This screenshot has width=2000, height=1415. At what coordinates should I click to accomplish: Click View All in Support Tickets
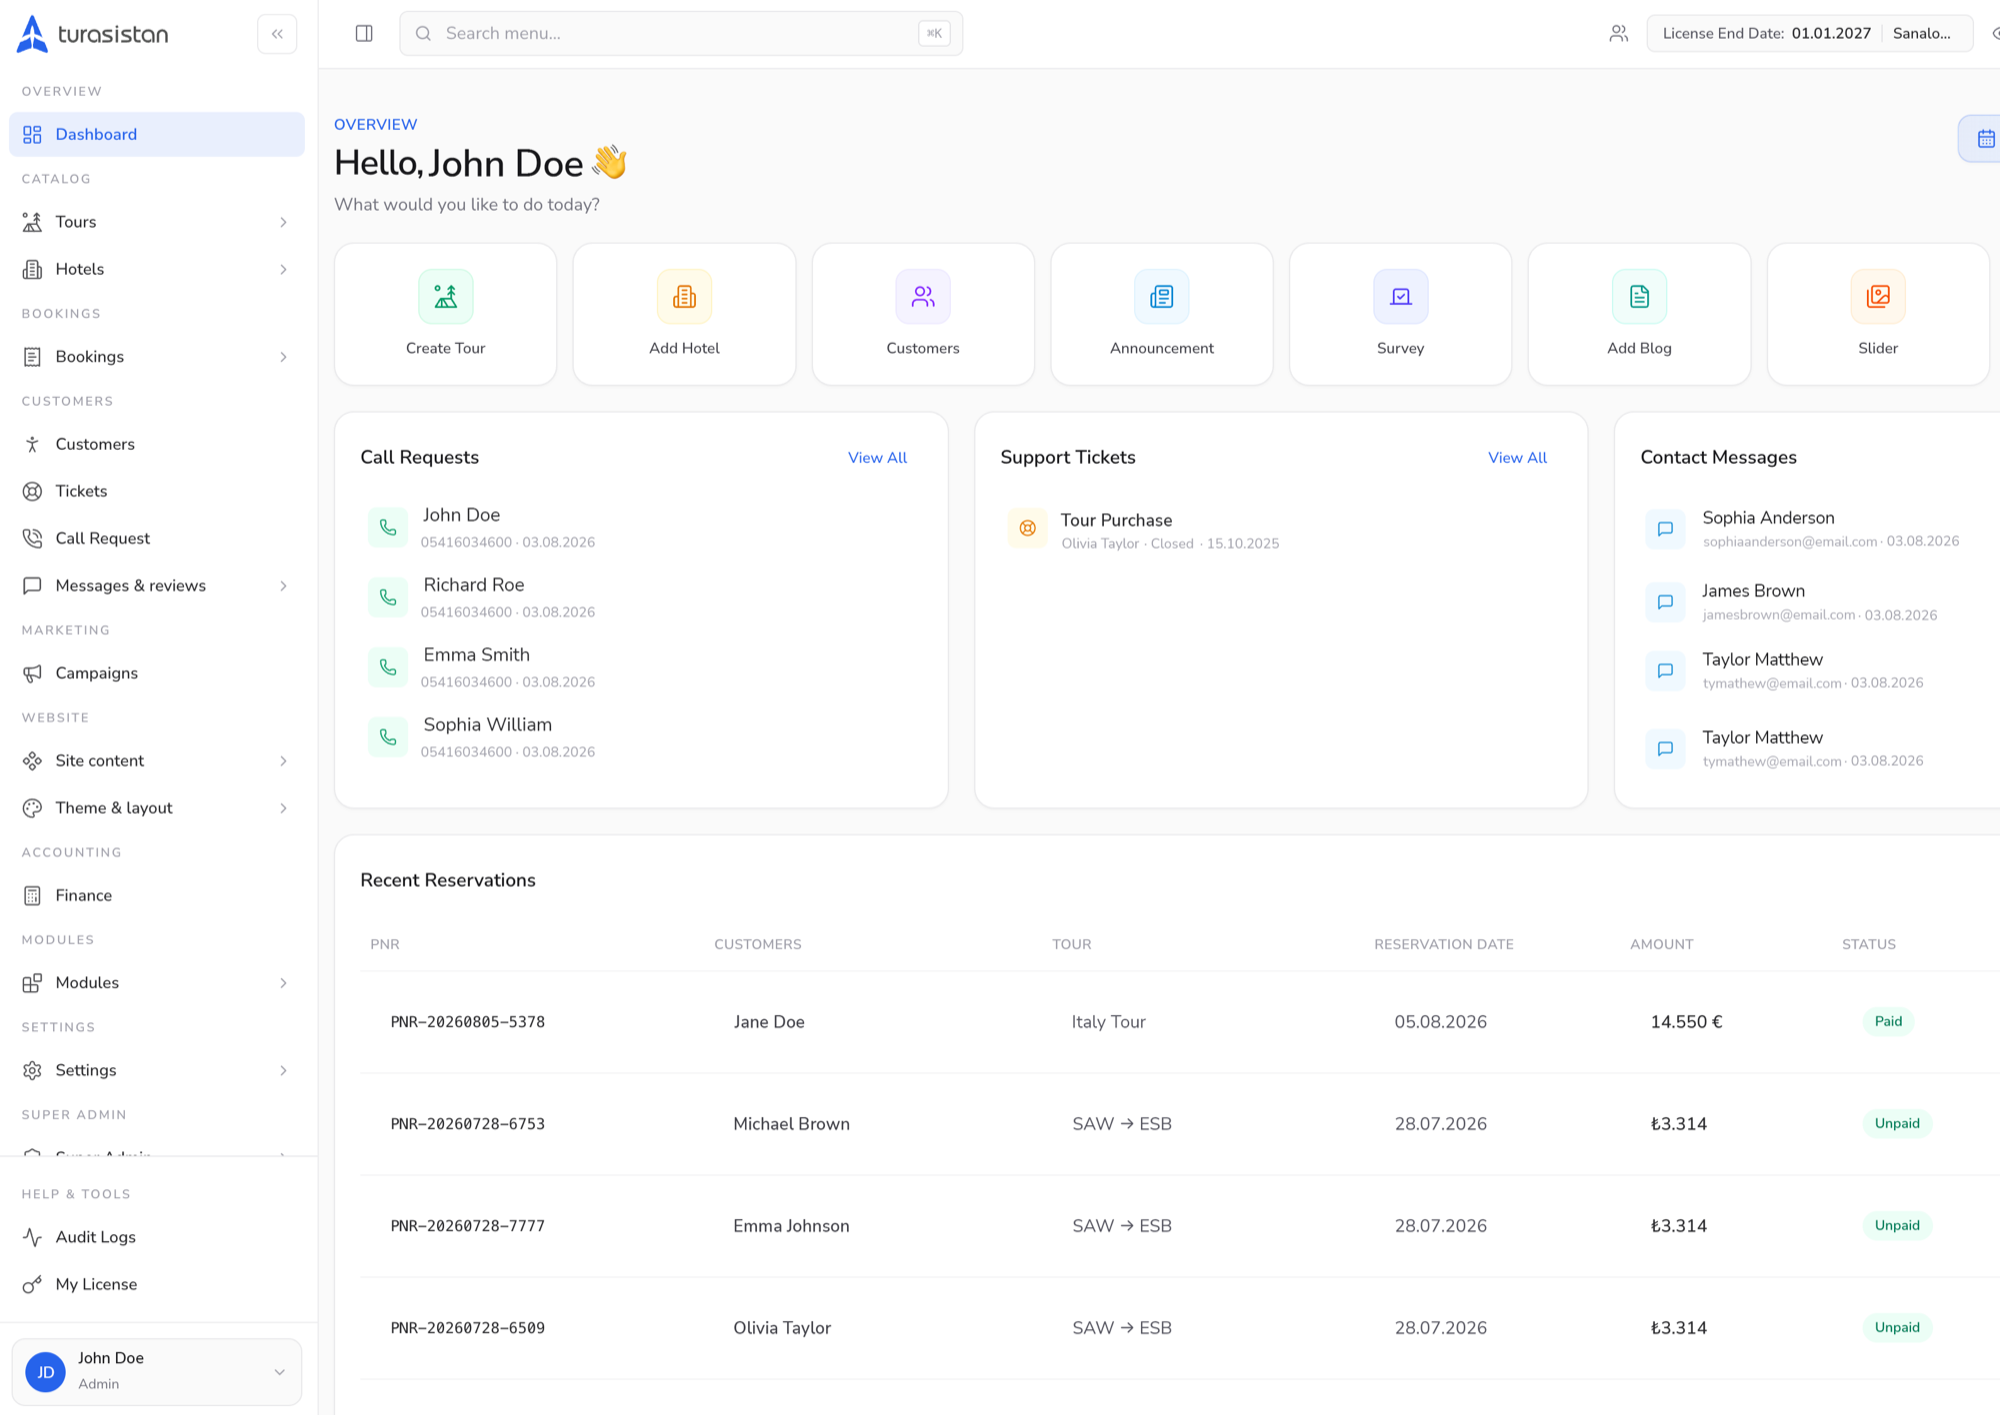[1517, 458]
